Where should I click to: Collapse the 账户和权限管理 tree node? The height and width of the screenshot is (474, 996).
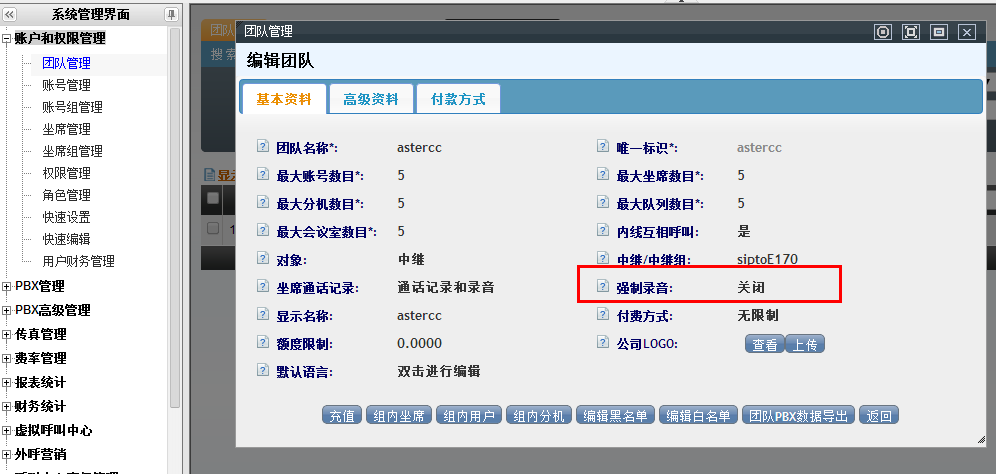7,39
